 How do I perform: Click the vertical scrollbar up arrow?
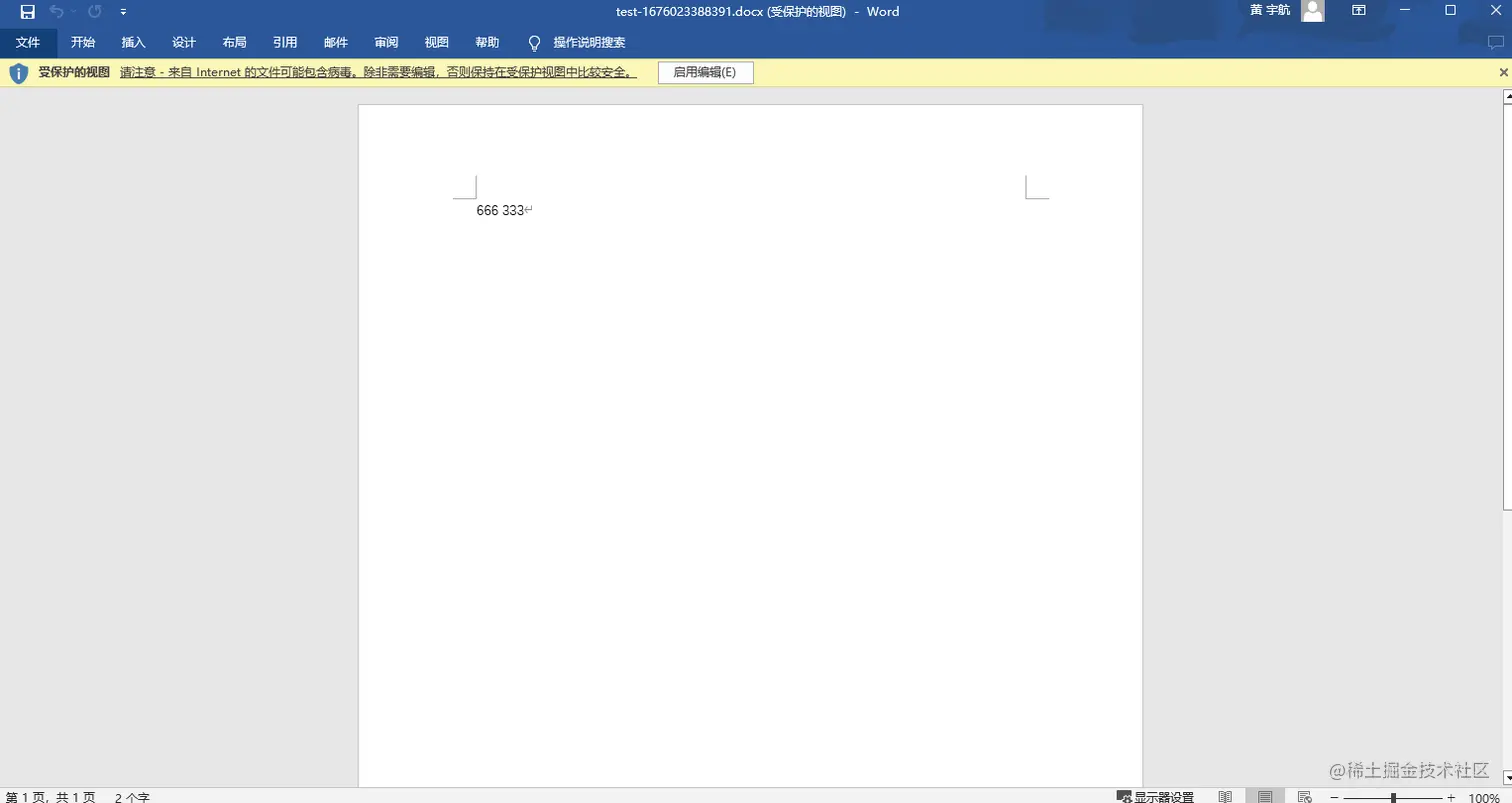[1507, 97]
